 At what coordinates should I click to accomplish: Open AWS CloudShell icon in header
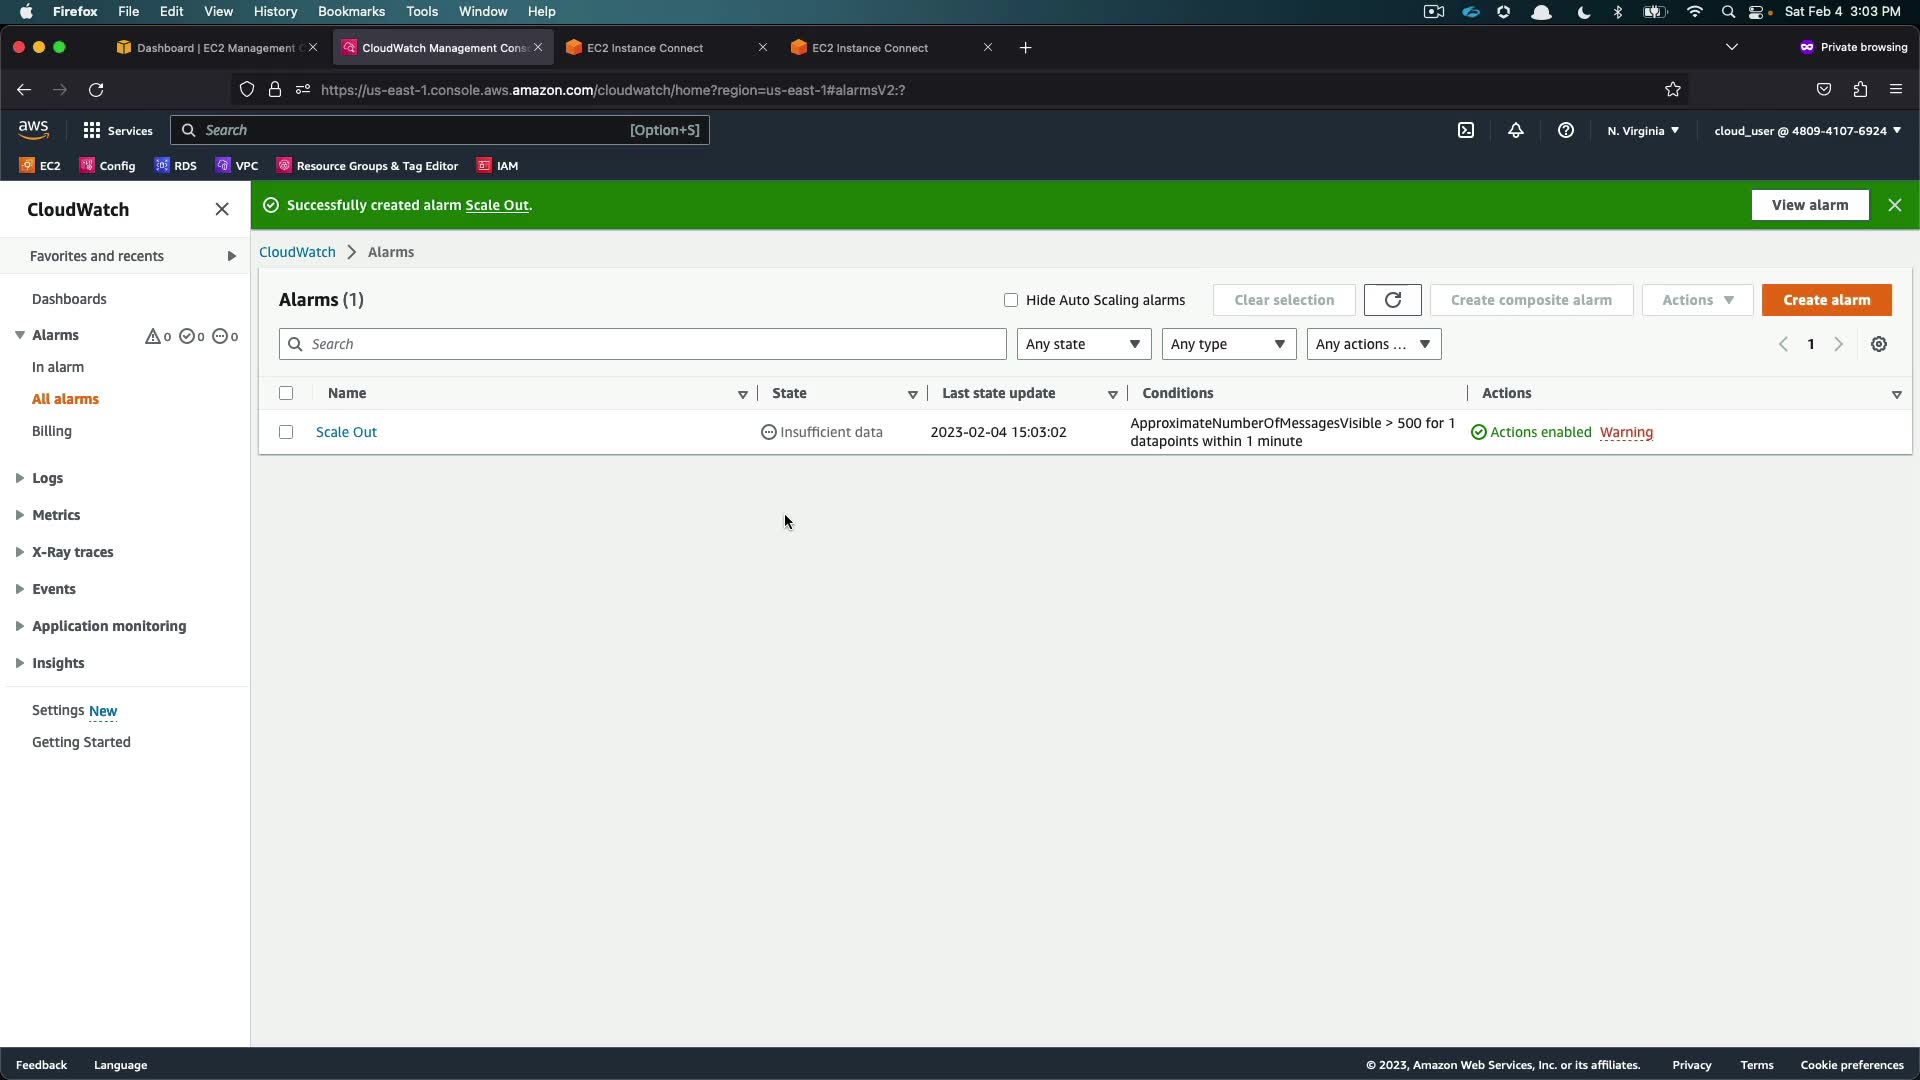click(1466, 130)
